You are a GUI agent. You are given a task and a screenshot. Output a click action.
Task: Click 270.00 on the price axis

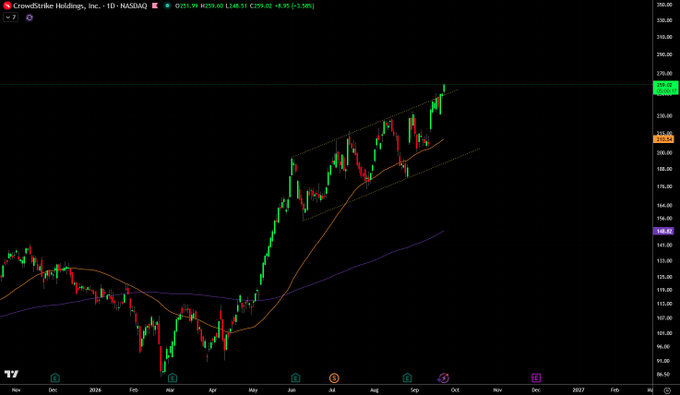coord(664,73)
